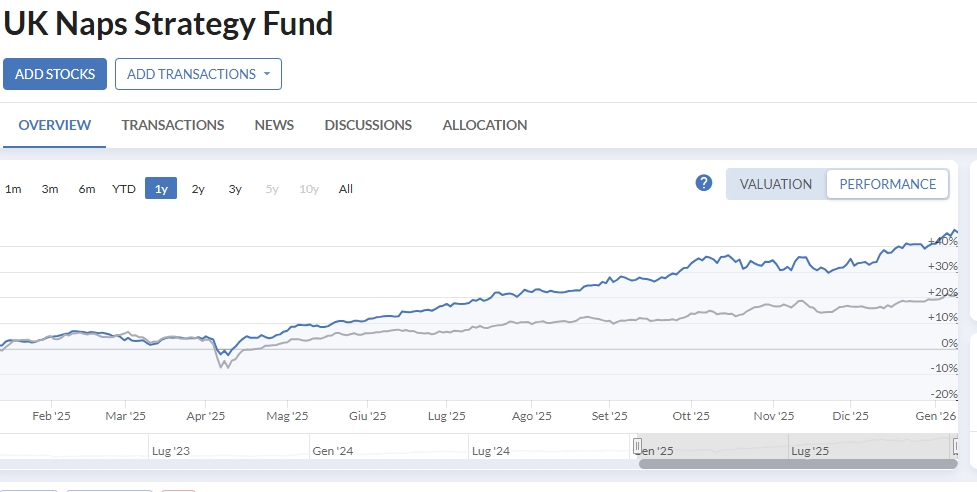977x492 pixels.
Task: Click the -20% y-axis label
Action: click(945, 394)
